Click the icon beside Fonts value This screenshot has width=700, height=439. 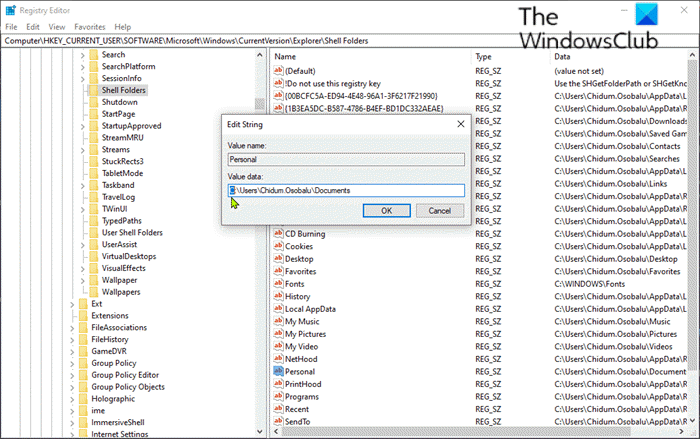(278, 284)
